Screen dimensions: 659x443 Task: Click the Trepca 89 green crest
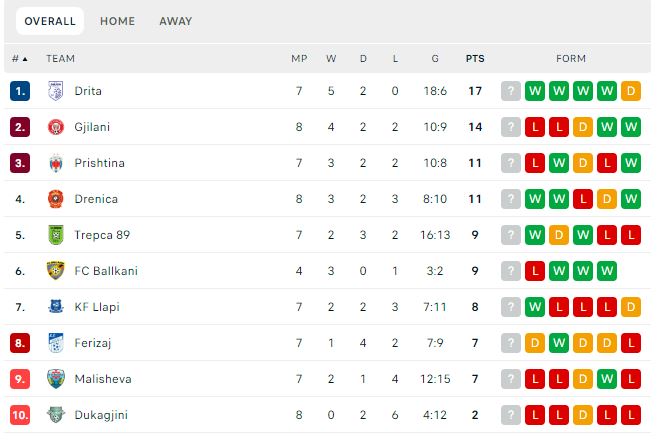coord(55,235)
